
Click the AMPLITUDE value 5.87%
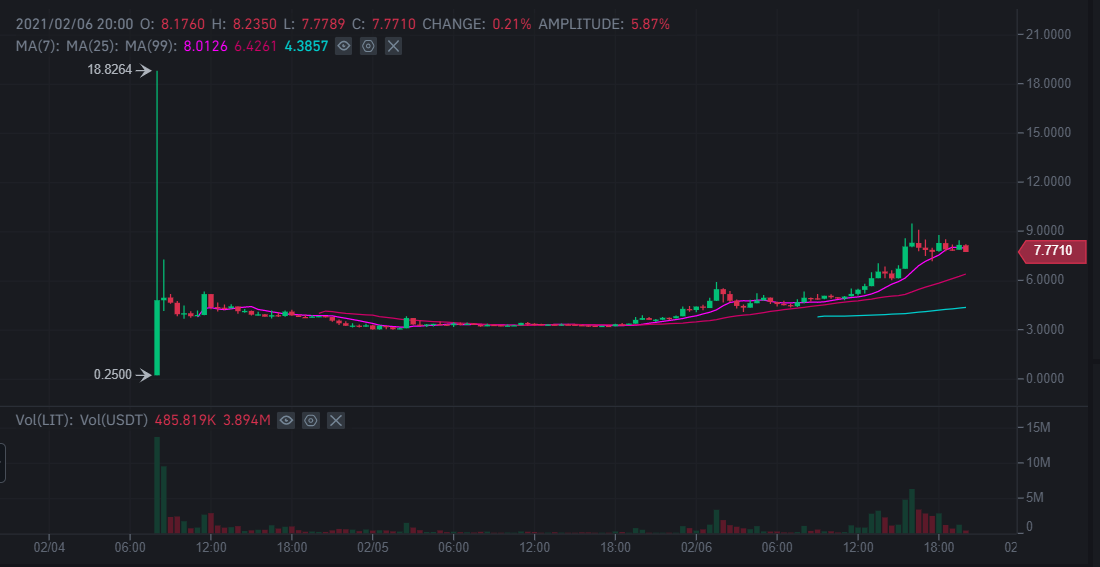(650, 24)
